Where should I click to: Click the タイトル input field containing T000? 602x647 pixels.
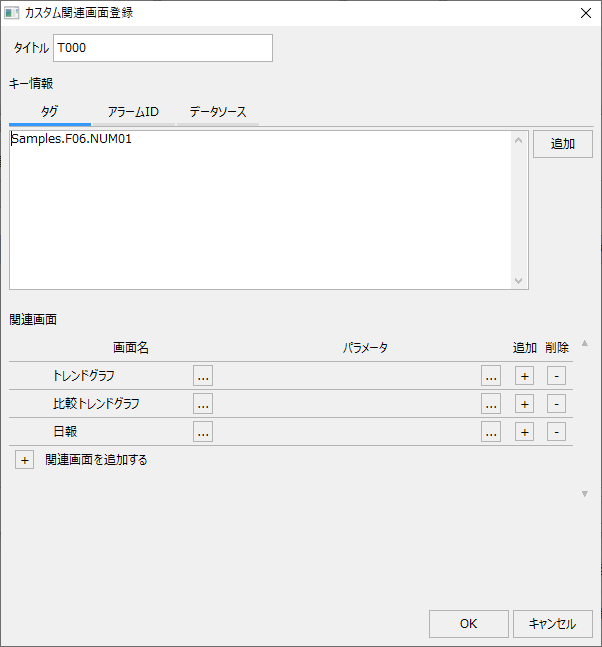163,48
